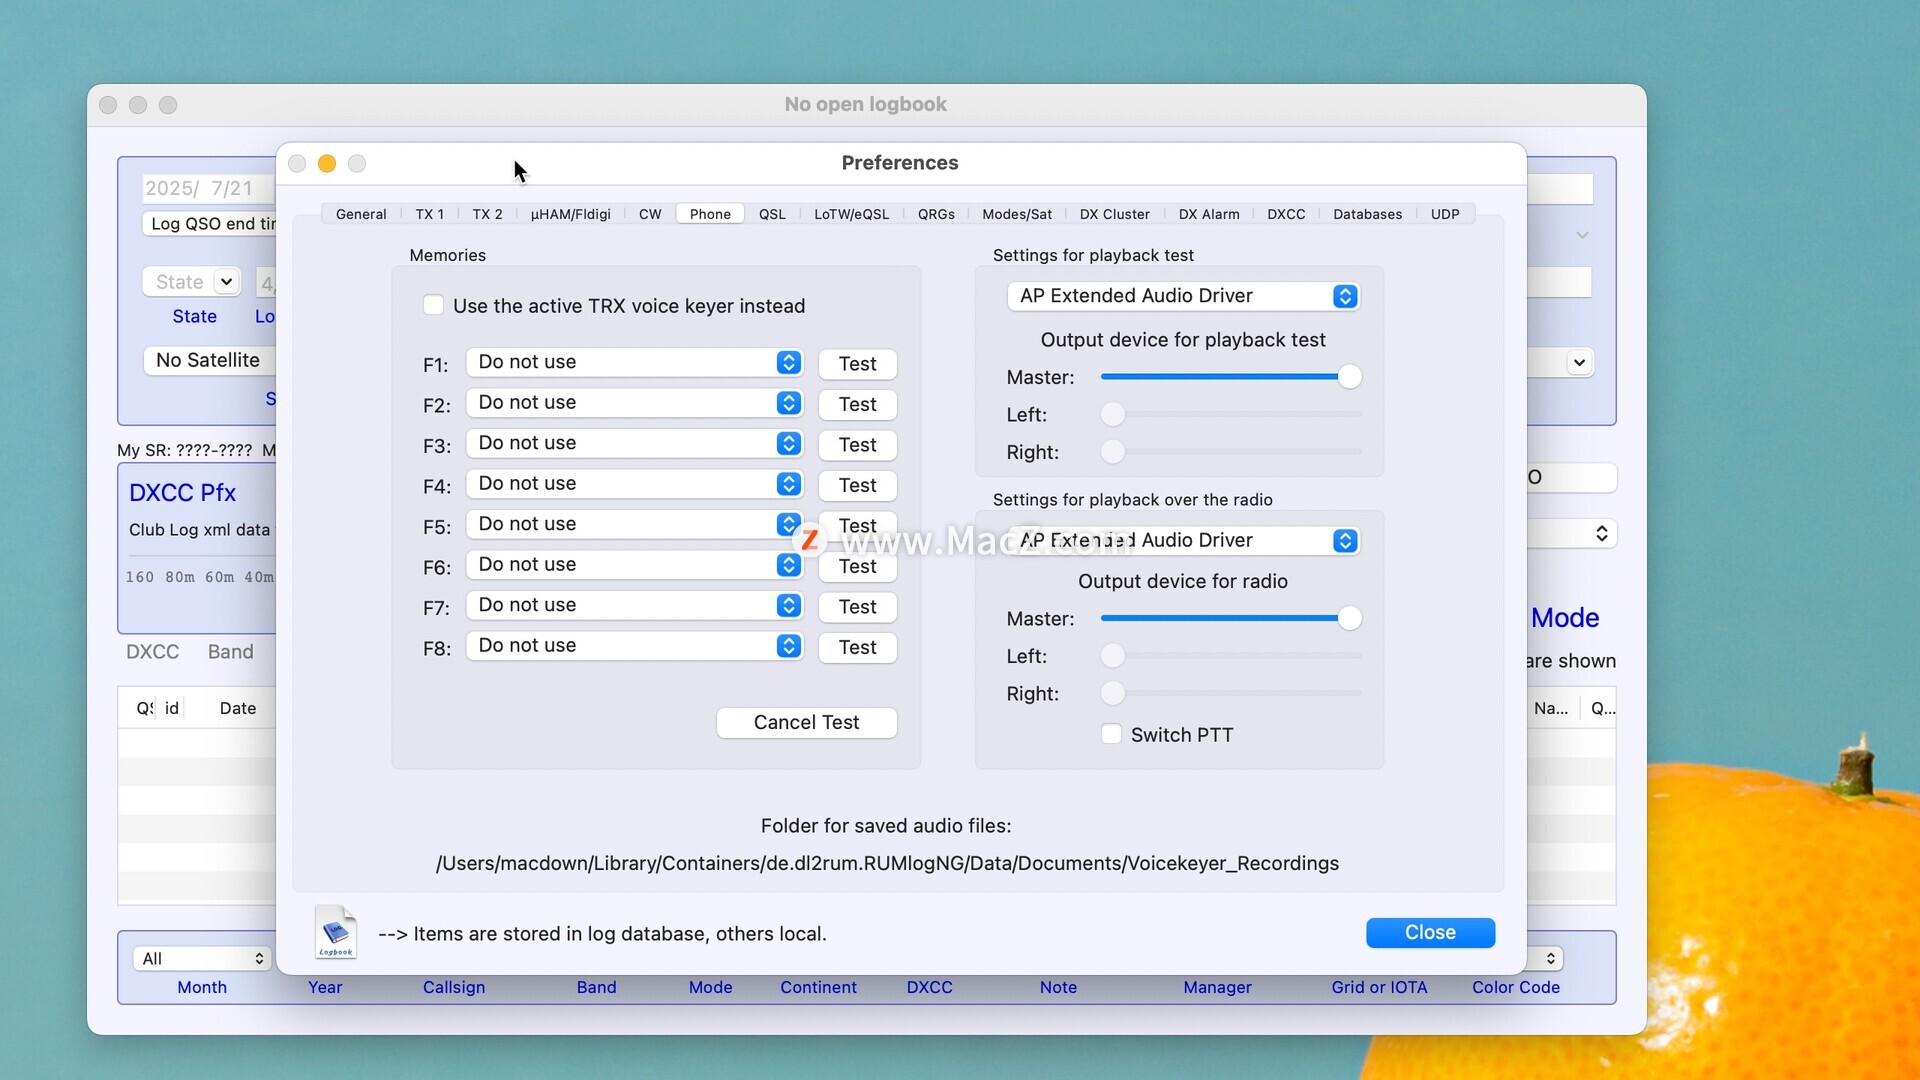Screen dimensions: 1920x1080
Task: Click the No Satellite selector
Action: coord(210,360)
